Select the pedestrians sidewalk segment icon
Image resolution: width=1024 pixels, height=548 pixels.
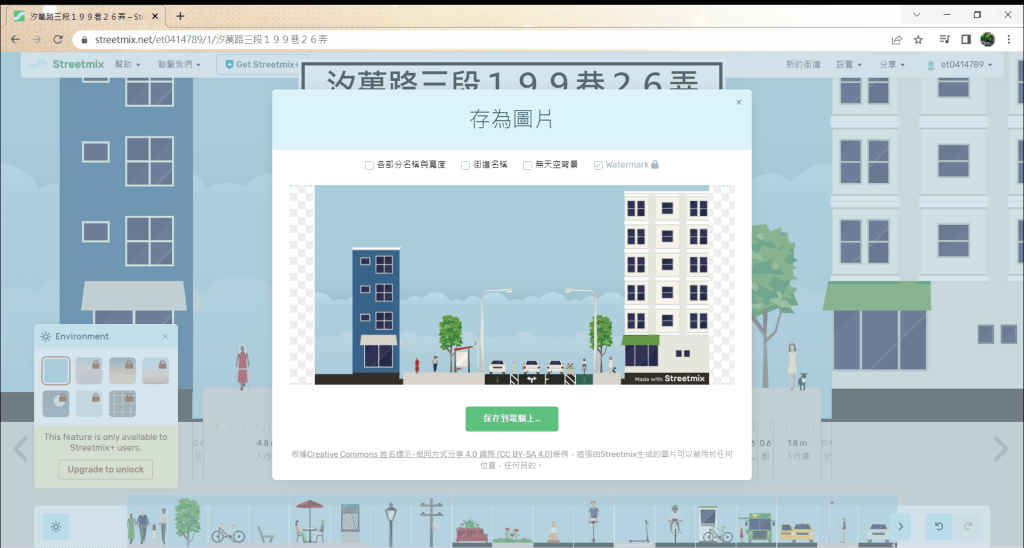click(x=148, y=523)
